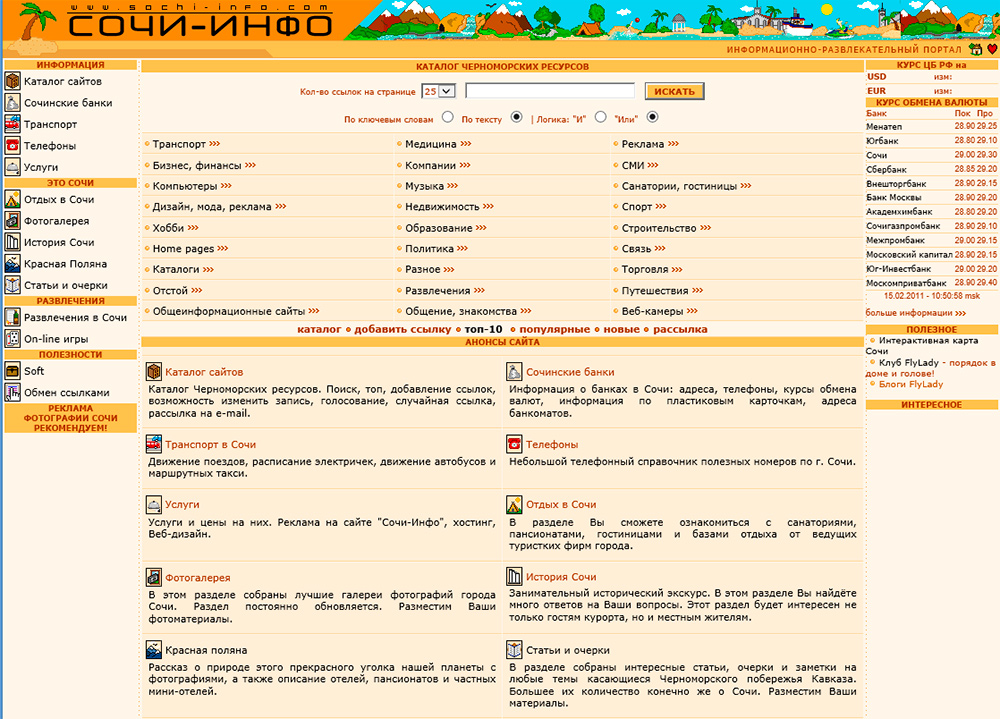Open the Строительство category link
The height and width of the screenshot is (719, 1000).
[x=659, y=228]
